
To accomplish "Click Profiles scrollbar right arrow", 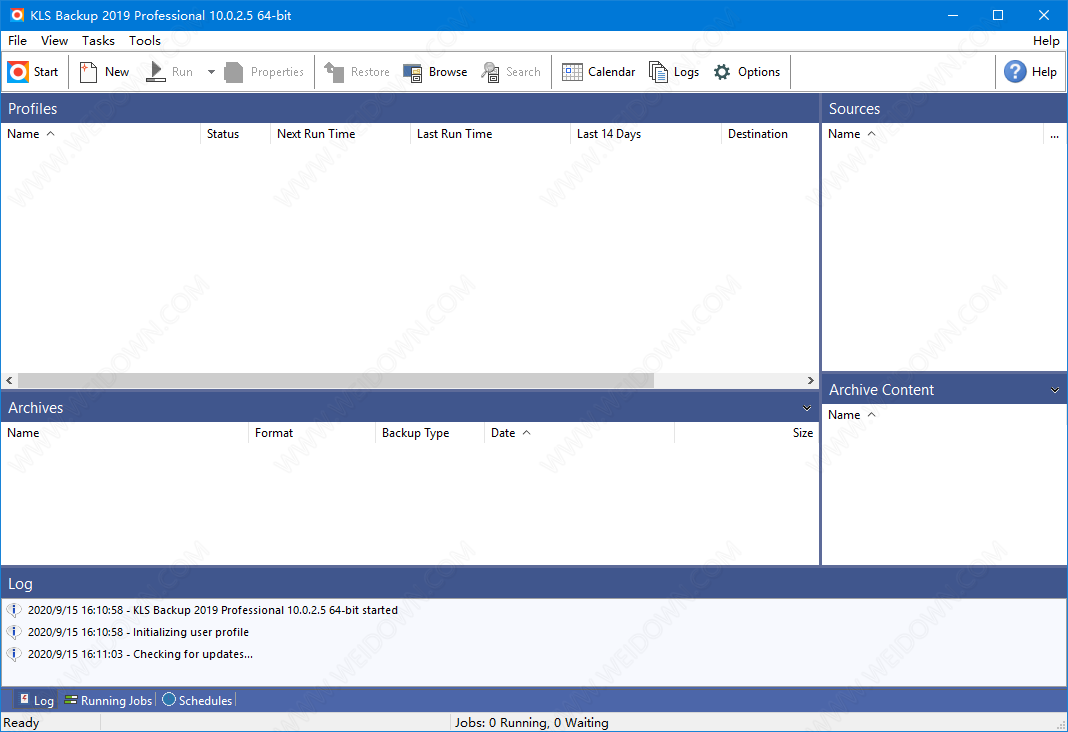I will (811, 381).
